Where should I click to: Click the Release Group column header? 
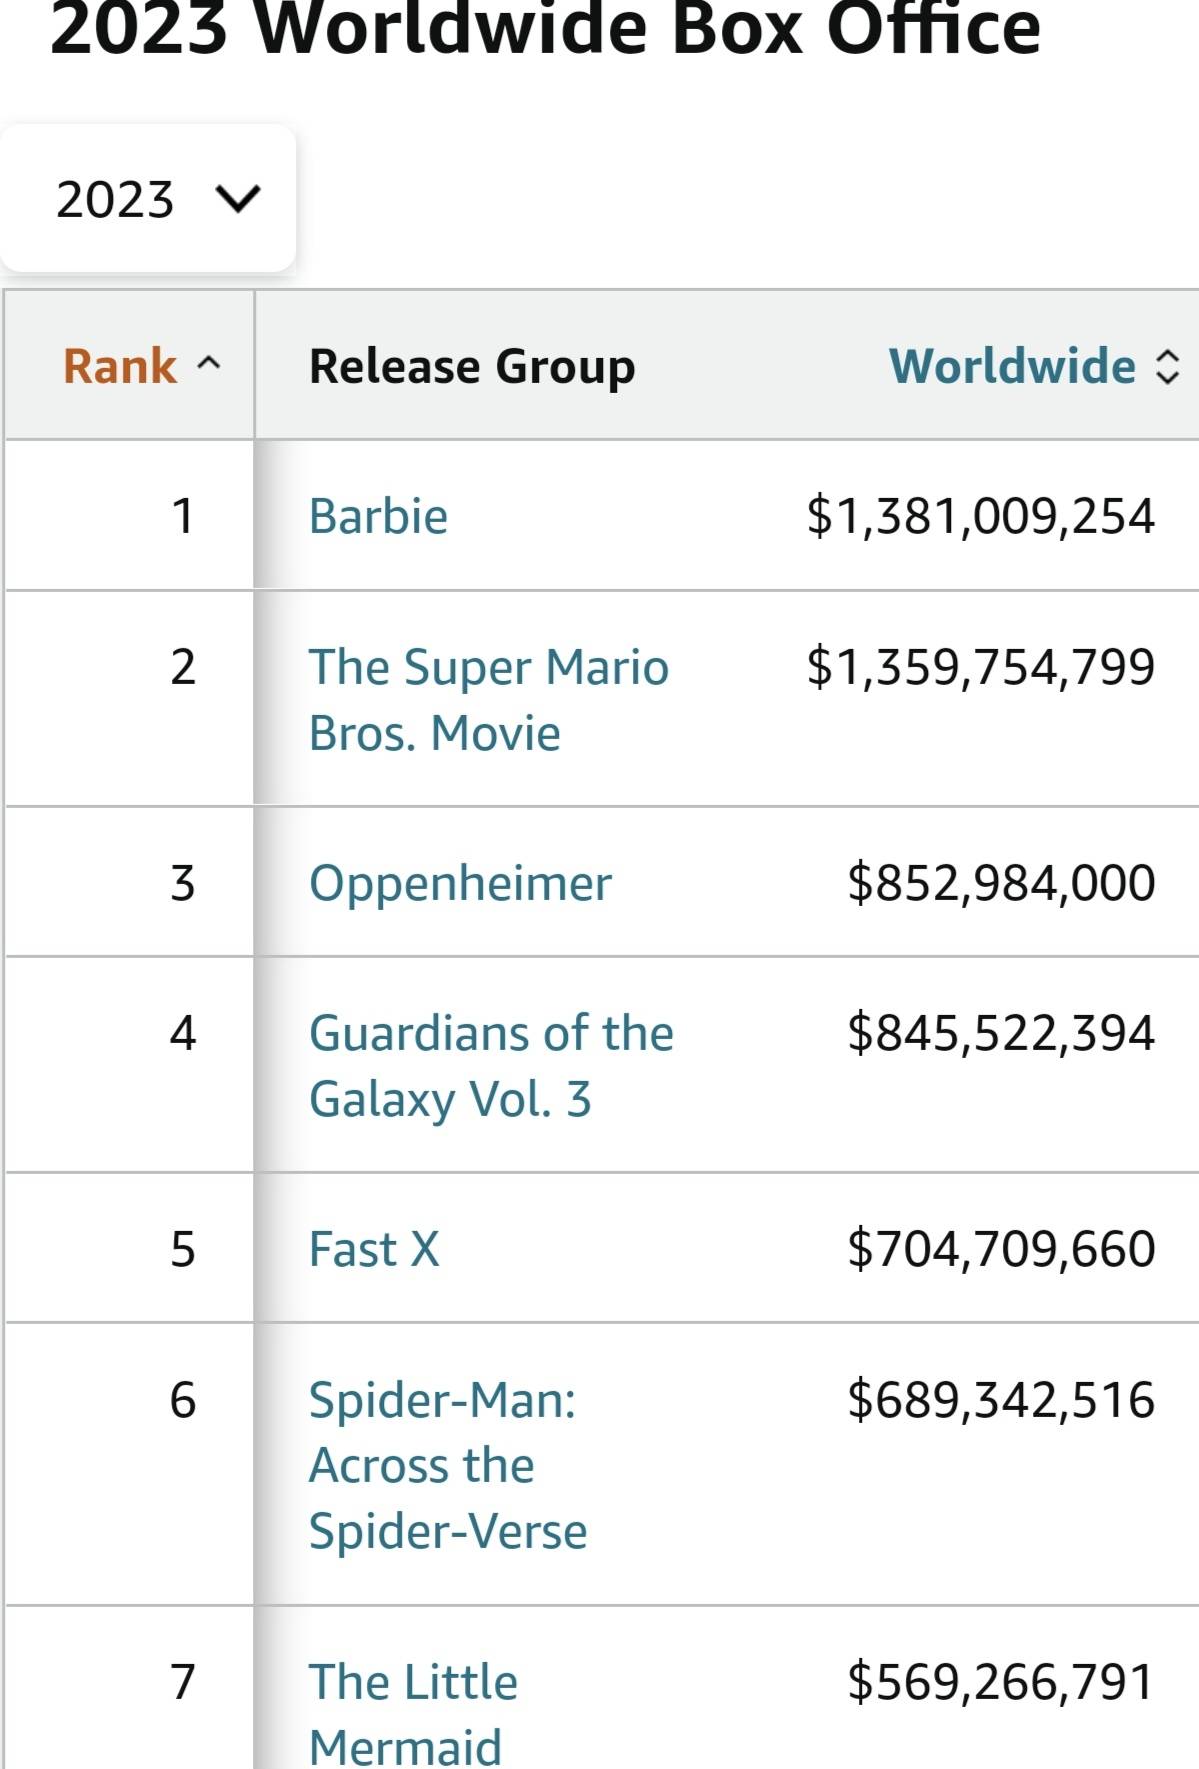click(x=472, y=366)
